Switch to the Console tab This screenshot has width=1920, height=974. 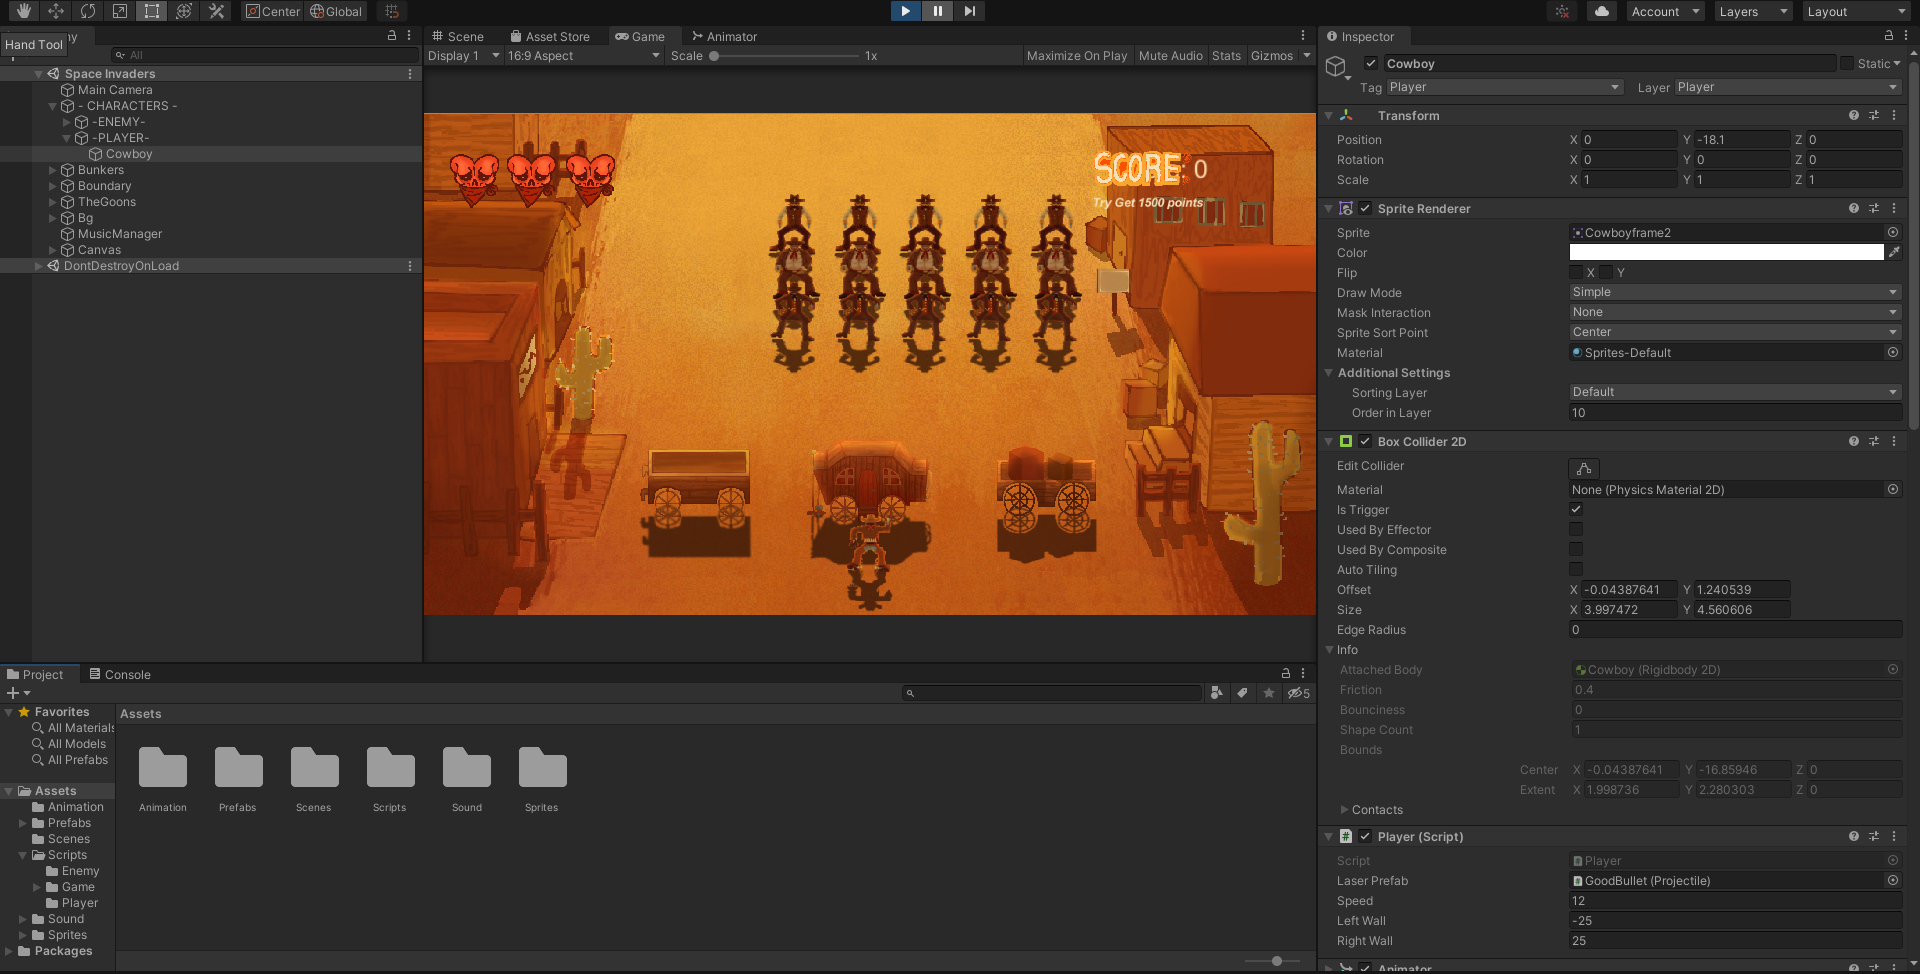coord(120,674)
